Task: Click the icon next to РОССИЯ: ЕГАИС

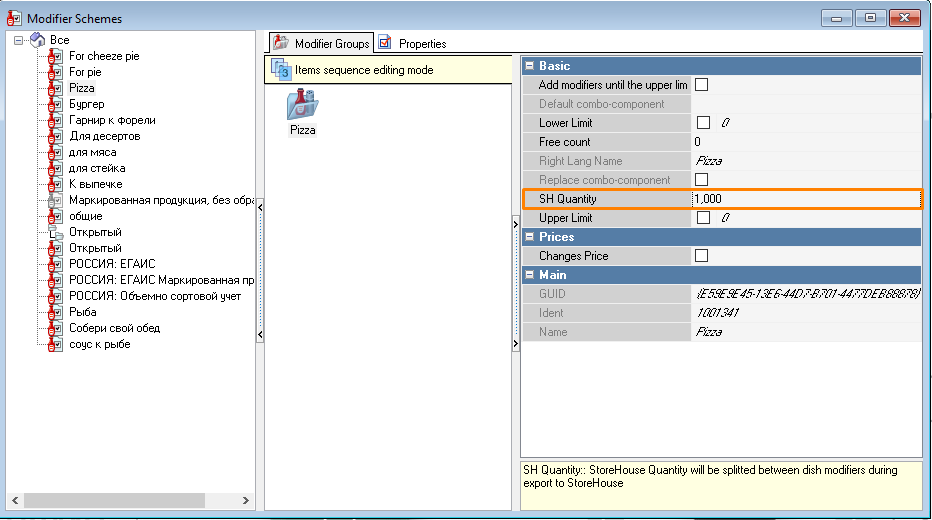Action: [55, 264]
